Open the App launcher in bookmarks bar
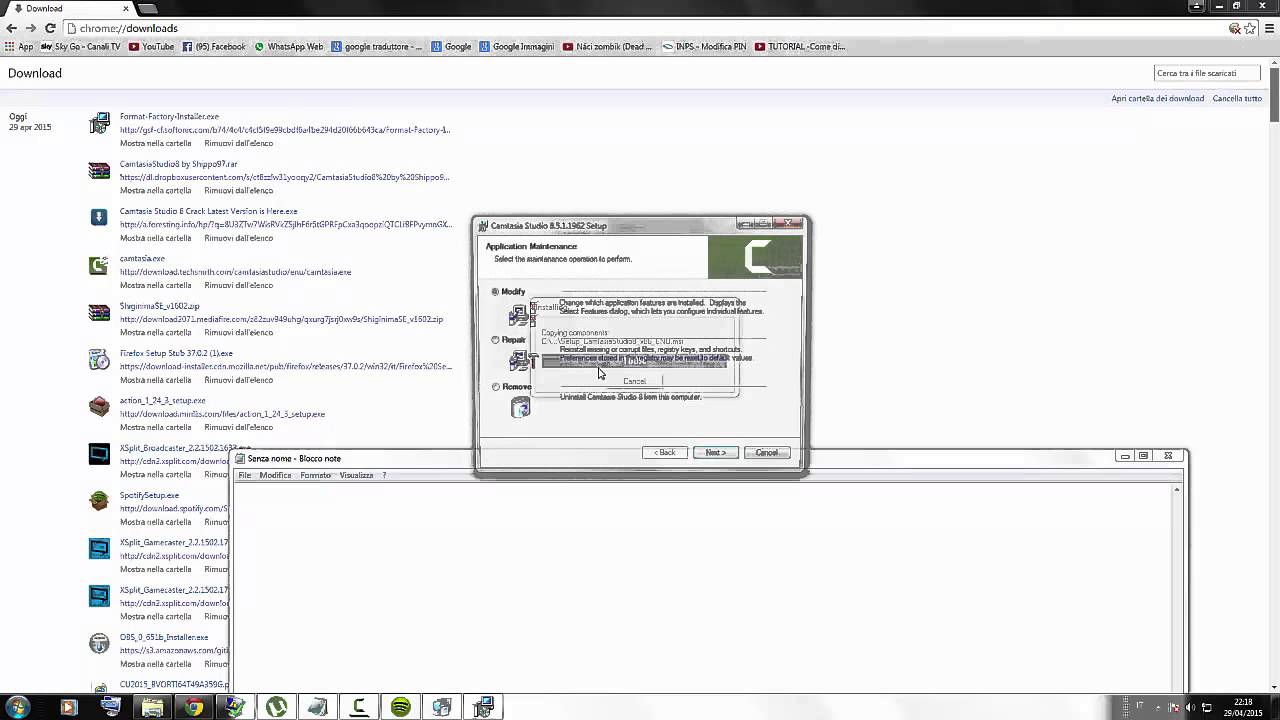Image resolution: width=1280 pixels, height=720 pixels. click(19, 46)
